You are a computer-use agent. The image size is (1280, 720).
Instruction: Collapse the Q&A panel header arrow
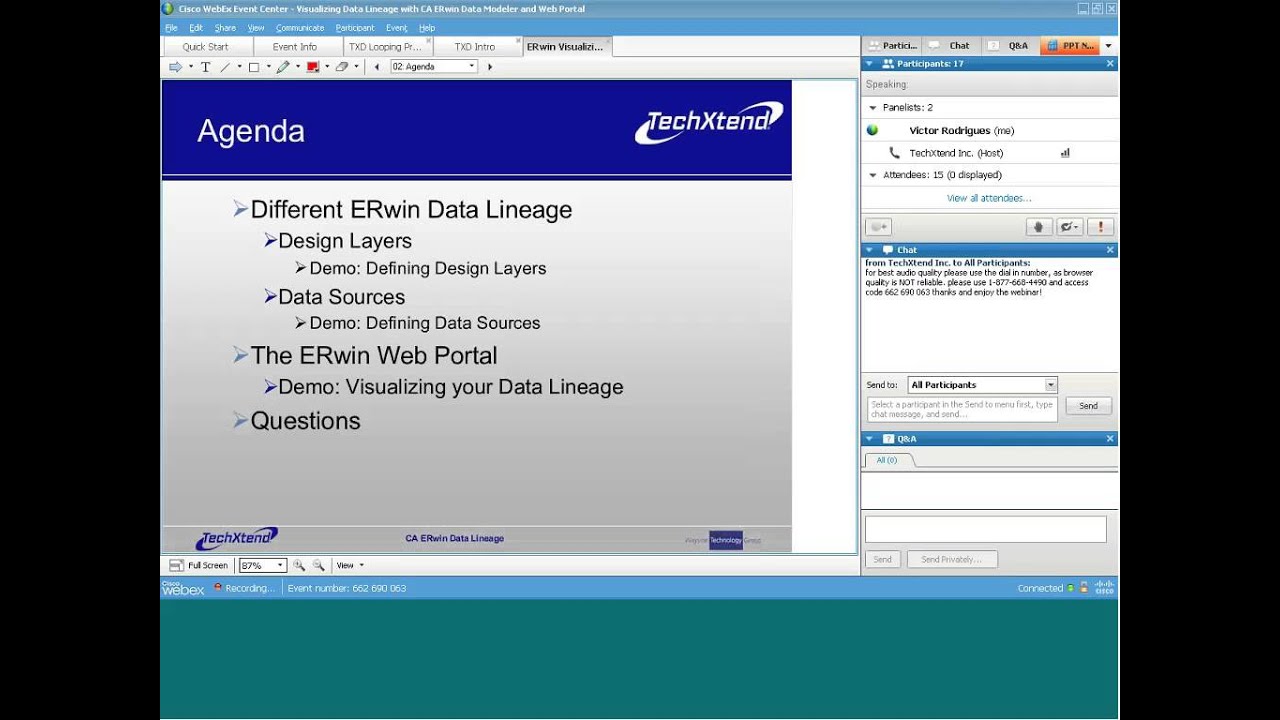click(870, 439)
